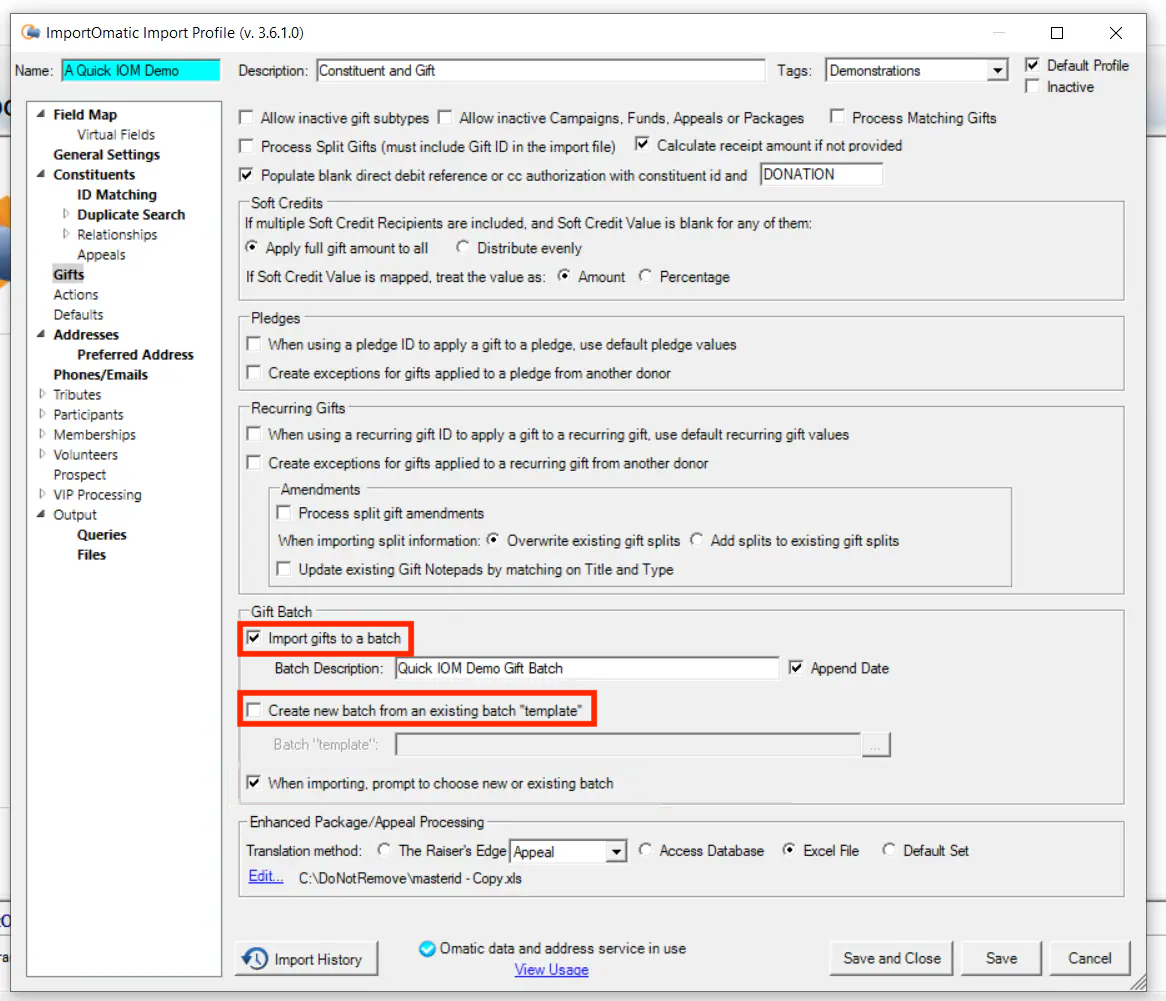Open the View Usage link
Screen dimensions: 1166x1001
tap(551, 969)
